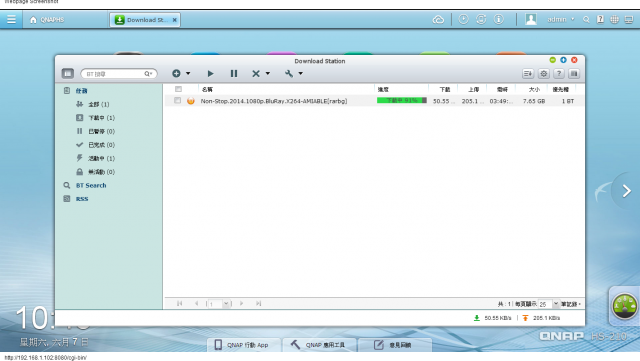Screen dimensions: 640x361
Task: Pause the selected download task
Action: [x=233, y=74]
